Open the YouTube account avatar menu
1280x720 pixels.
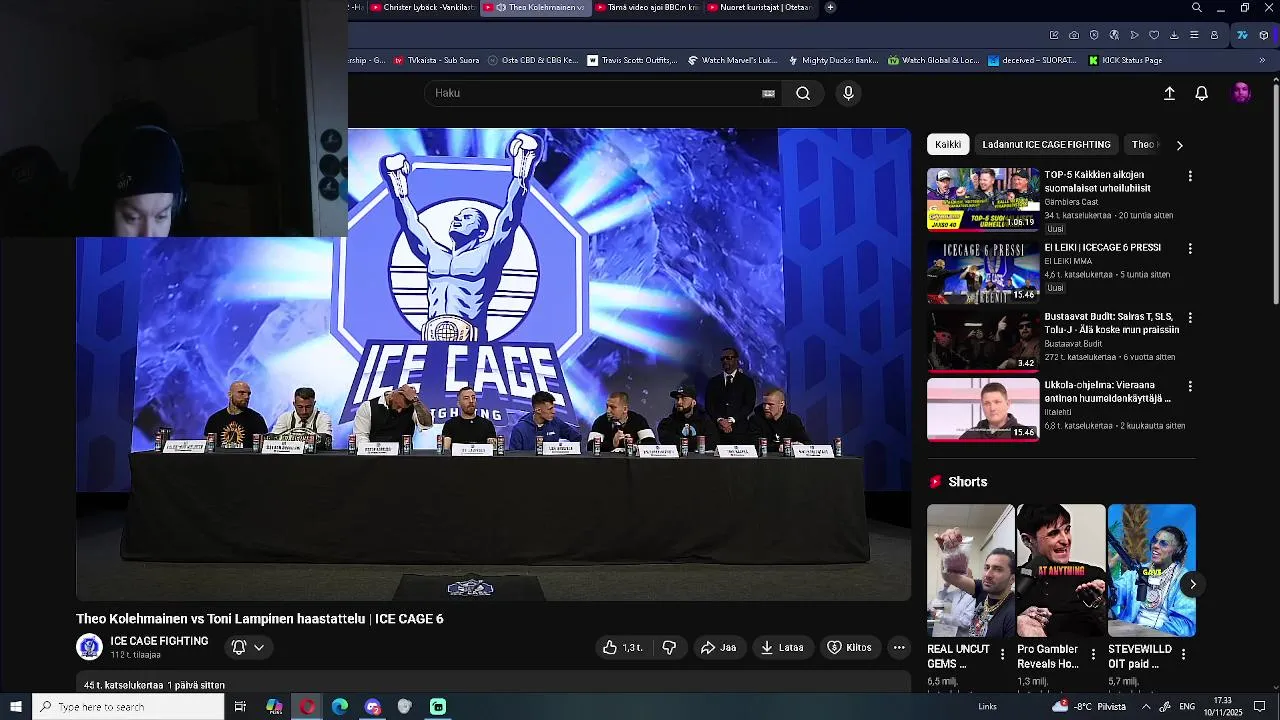(x=1241, y=93)
